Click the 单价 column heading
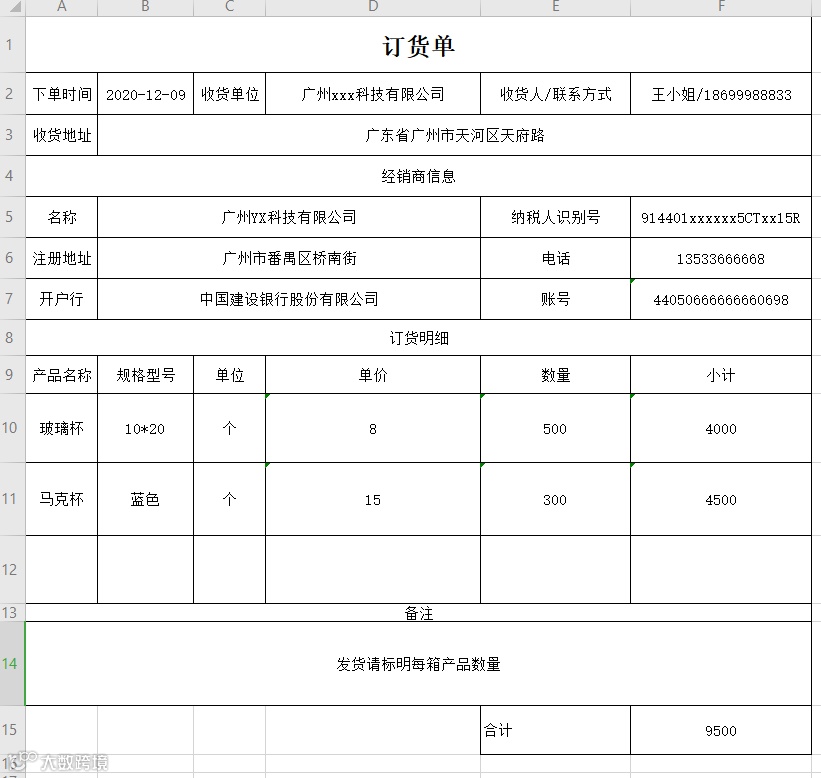 [373, 375]
